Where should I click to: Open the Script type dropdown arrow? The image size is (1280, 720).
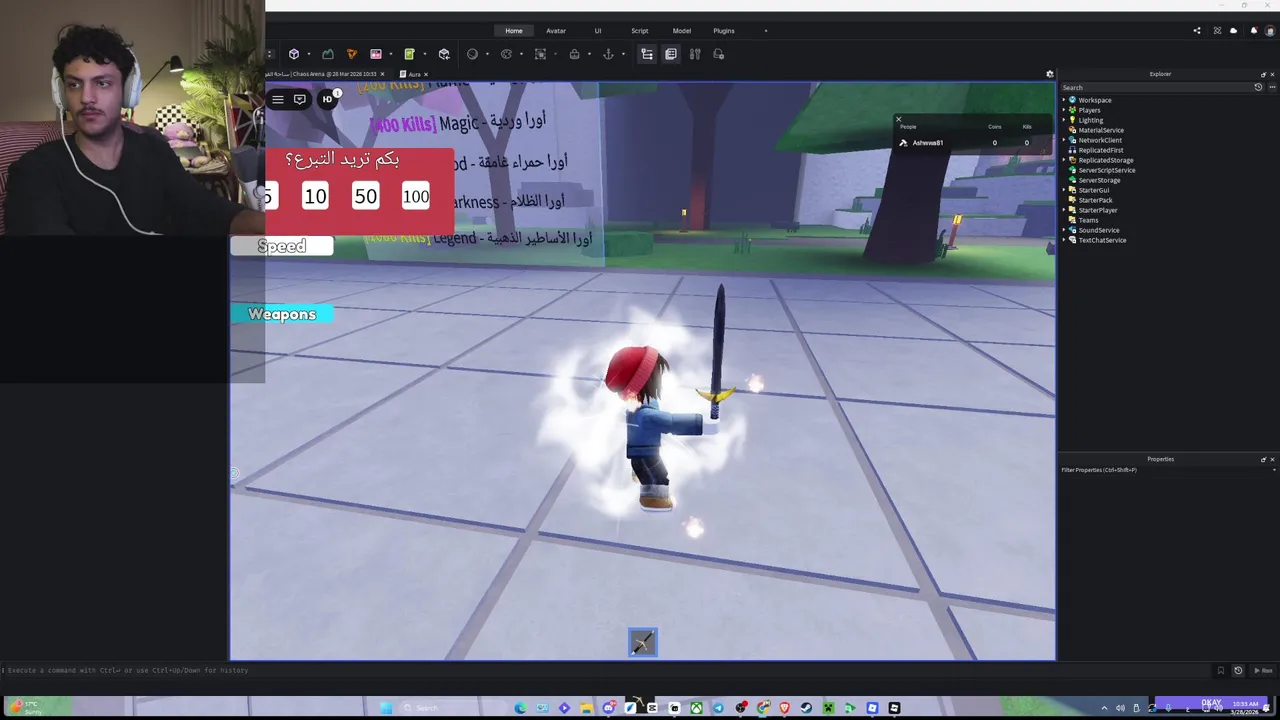point(424,54)
